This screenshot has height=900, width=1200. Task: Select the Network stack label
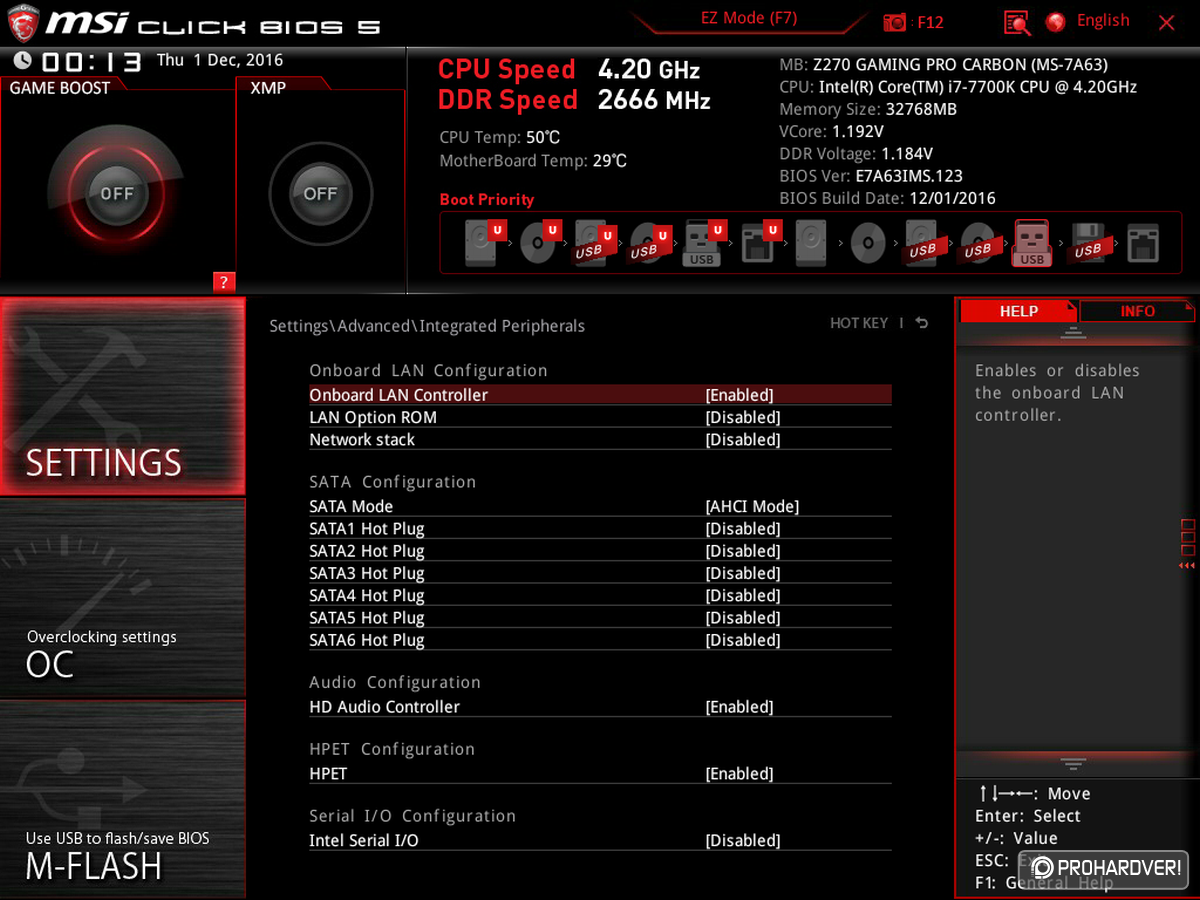(x=362, y=439)
